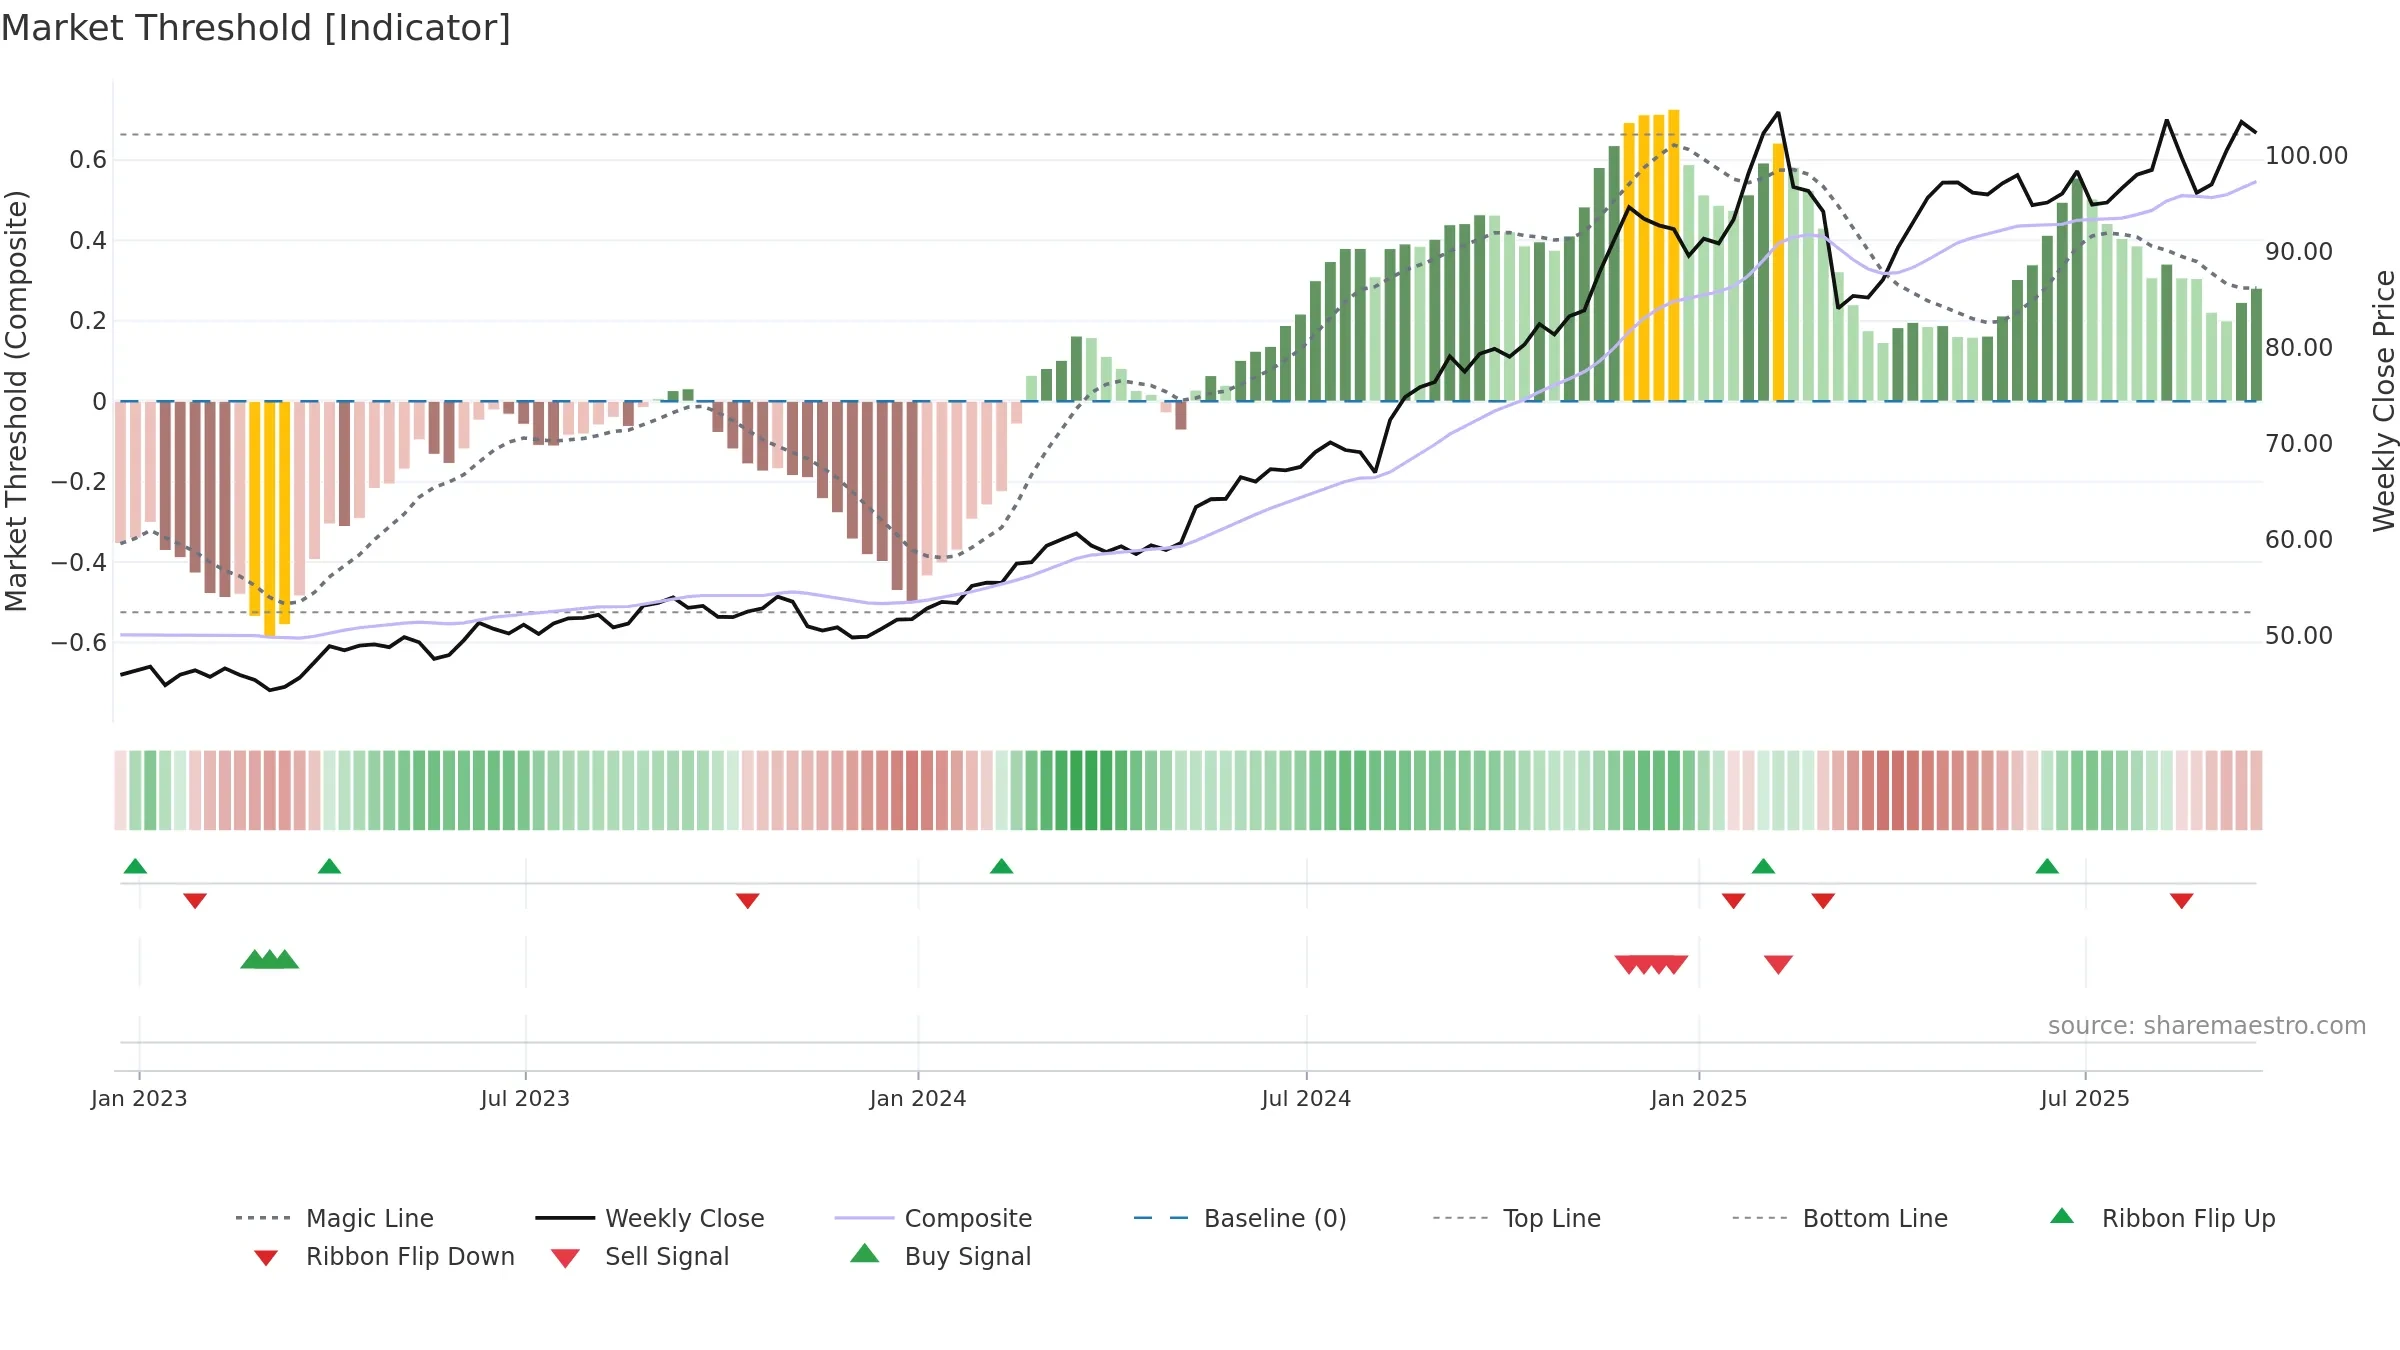Click the single sell signal in February 2025
The image size is (2400, 1350).
coord(1778,964)
